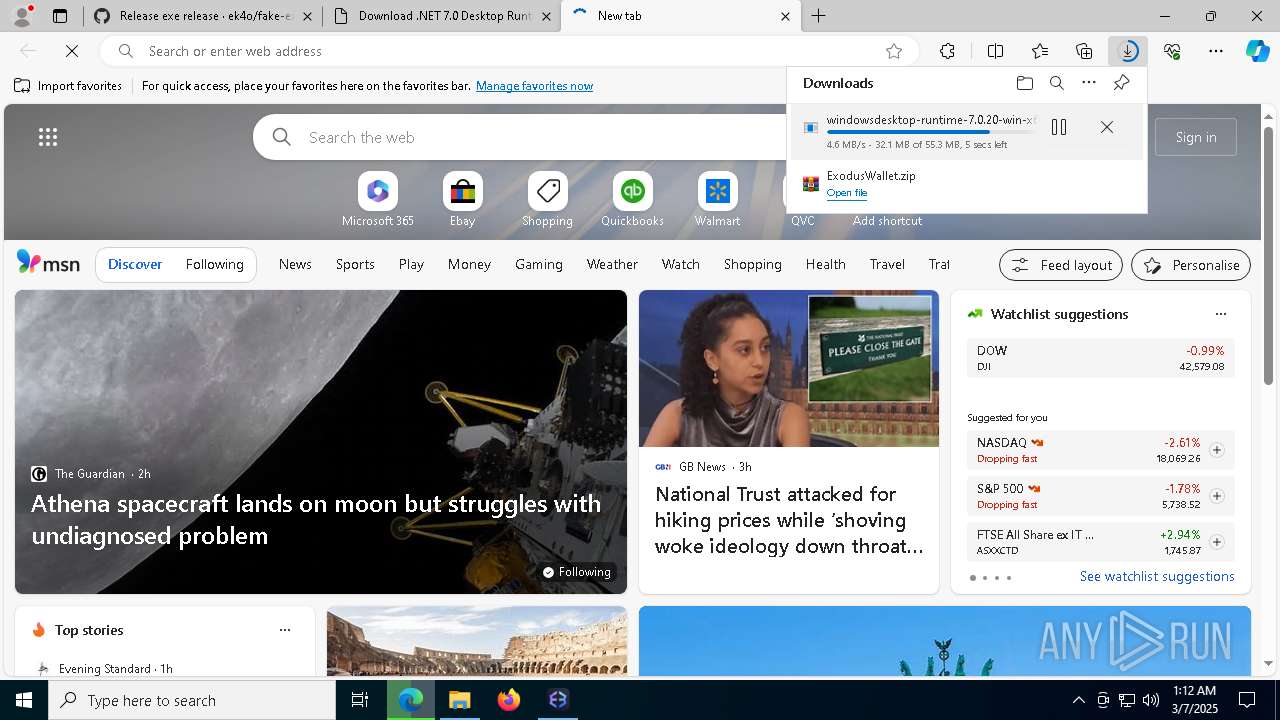Open the News category
This screenshot has height=720, width=1280.
click(295, 264)
